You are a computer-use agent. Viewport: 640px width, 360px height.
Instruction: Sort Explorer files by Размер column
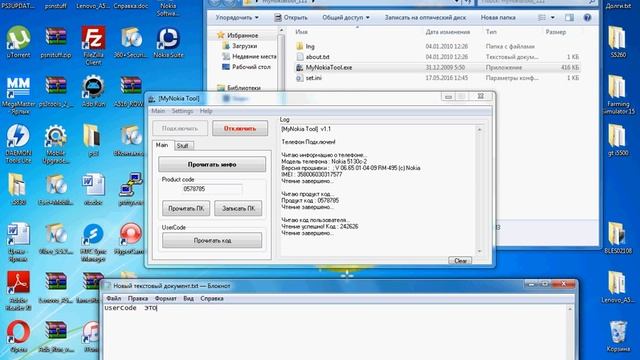point(556,32)
